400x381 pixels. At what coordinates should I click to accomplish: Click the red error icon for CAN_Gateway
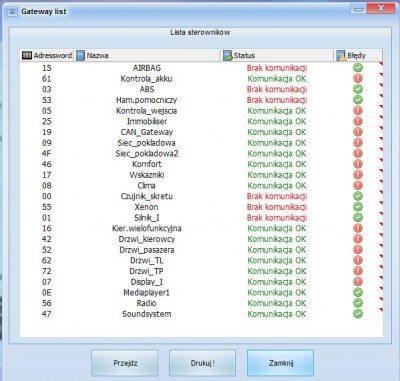point(358,132)
